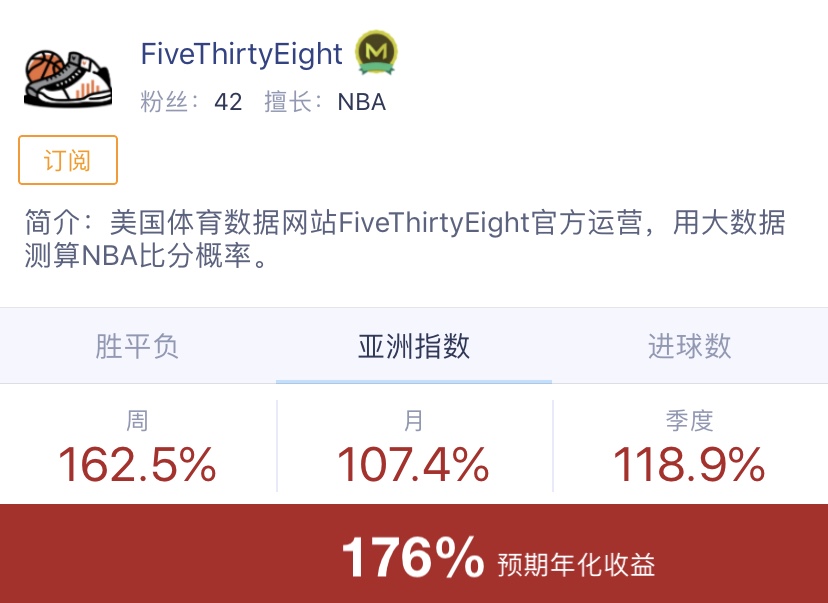Open the FiveThirtyEight profile name
Image resolution: width=828 pixels, height=603 pixels.
coord(242,53)
